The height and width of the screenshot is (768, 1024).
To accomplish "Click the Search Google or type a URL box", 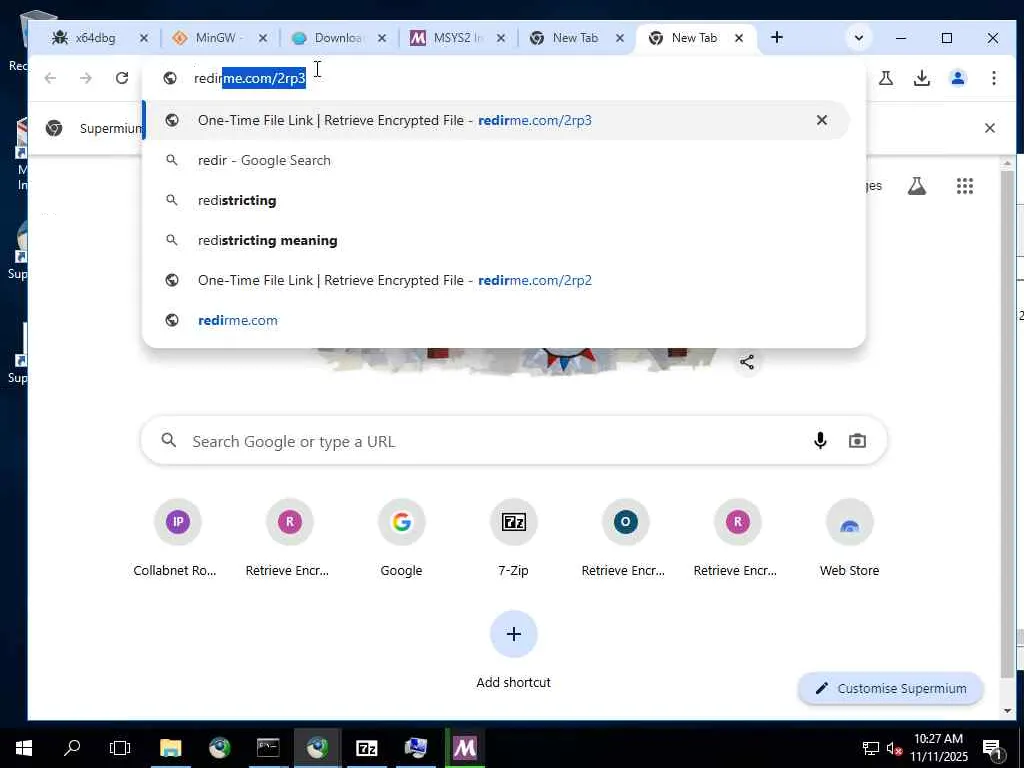I will pyautogui.click(x=513, y=441).
